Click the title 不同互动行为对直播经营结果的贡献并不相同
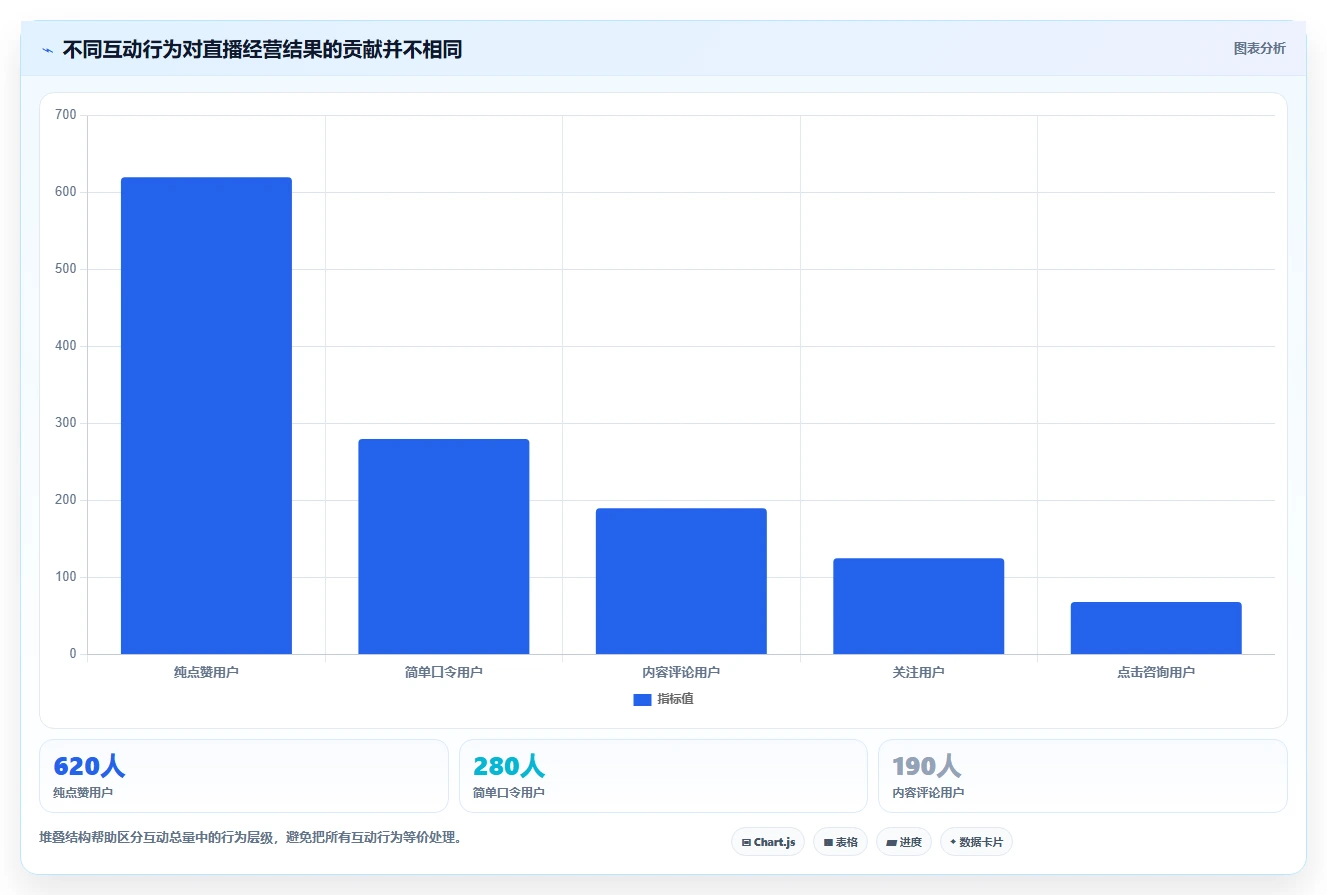The height and width of the screenshot is (895, 1327). 262,49
